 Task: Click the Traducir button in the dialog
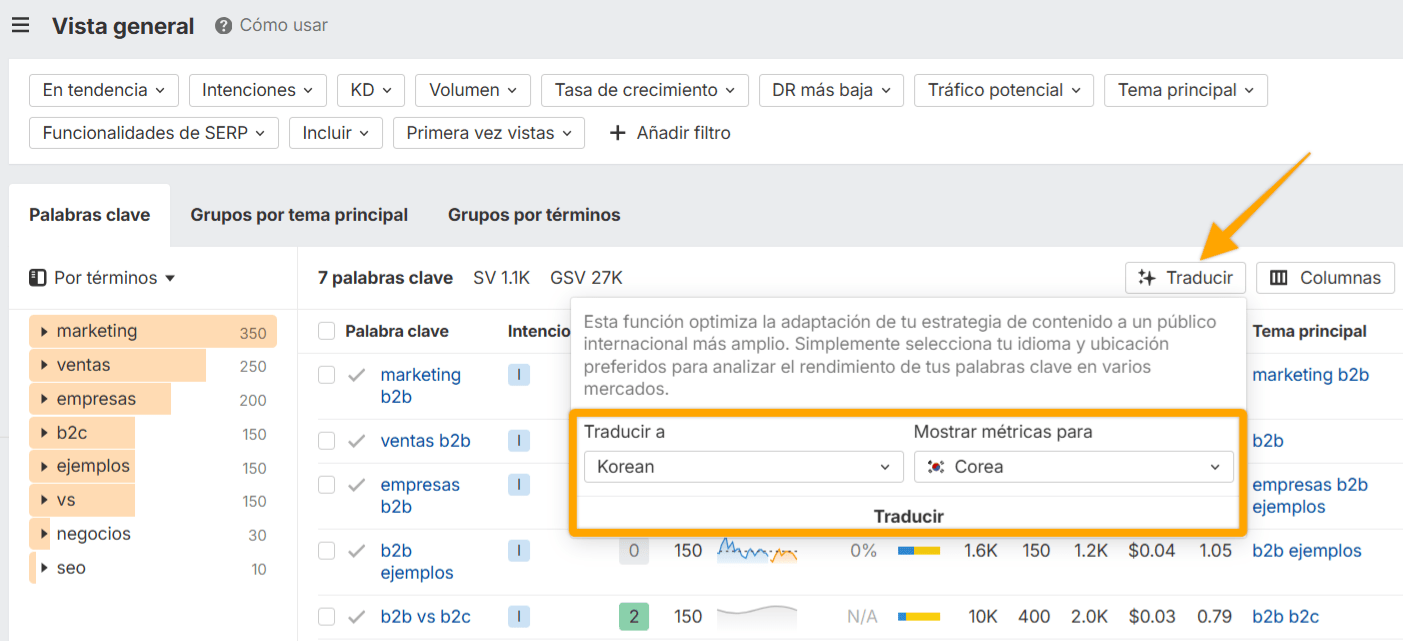click(908, 515)
